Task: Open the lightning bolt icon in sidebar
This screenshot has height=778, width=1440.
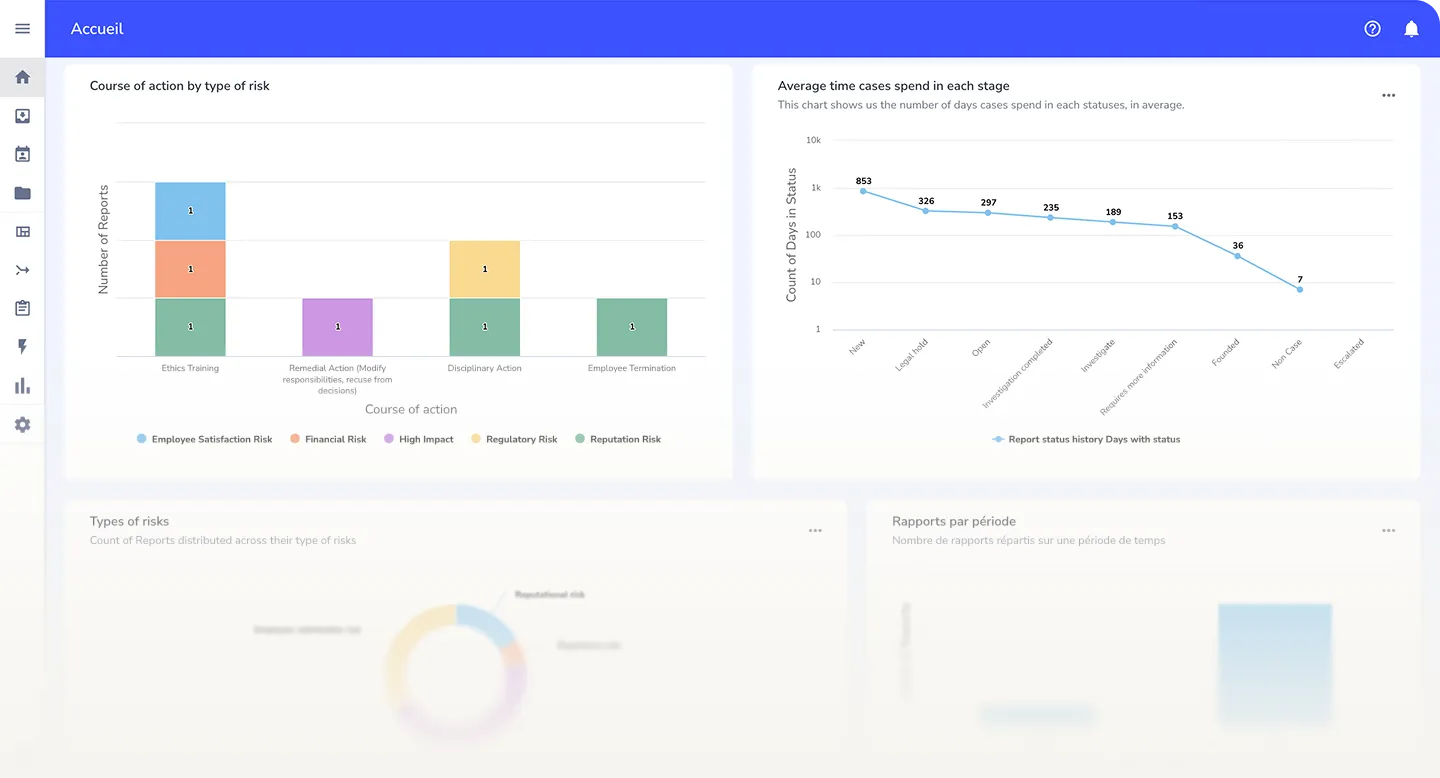Action: click(x=22, y=347)
